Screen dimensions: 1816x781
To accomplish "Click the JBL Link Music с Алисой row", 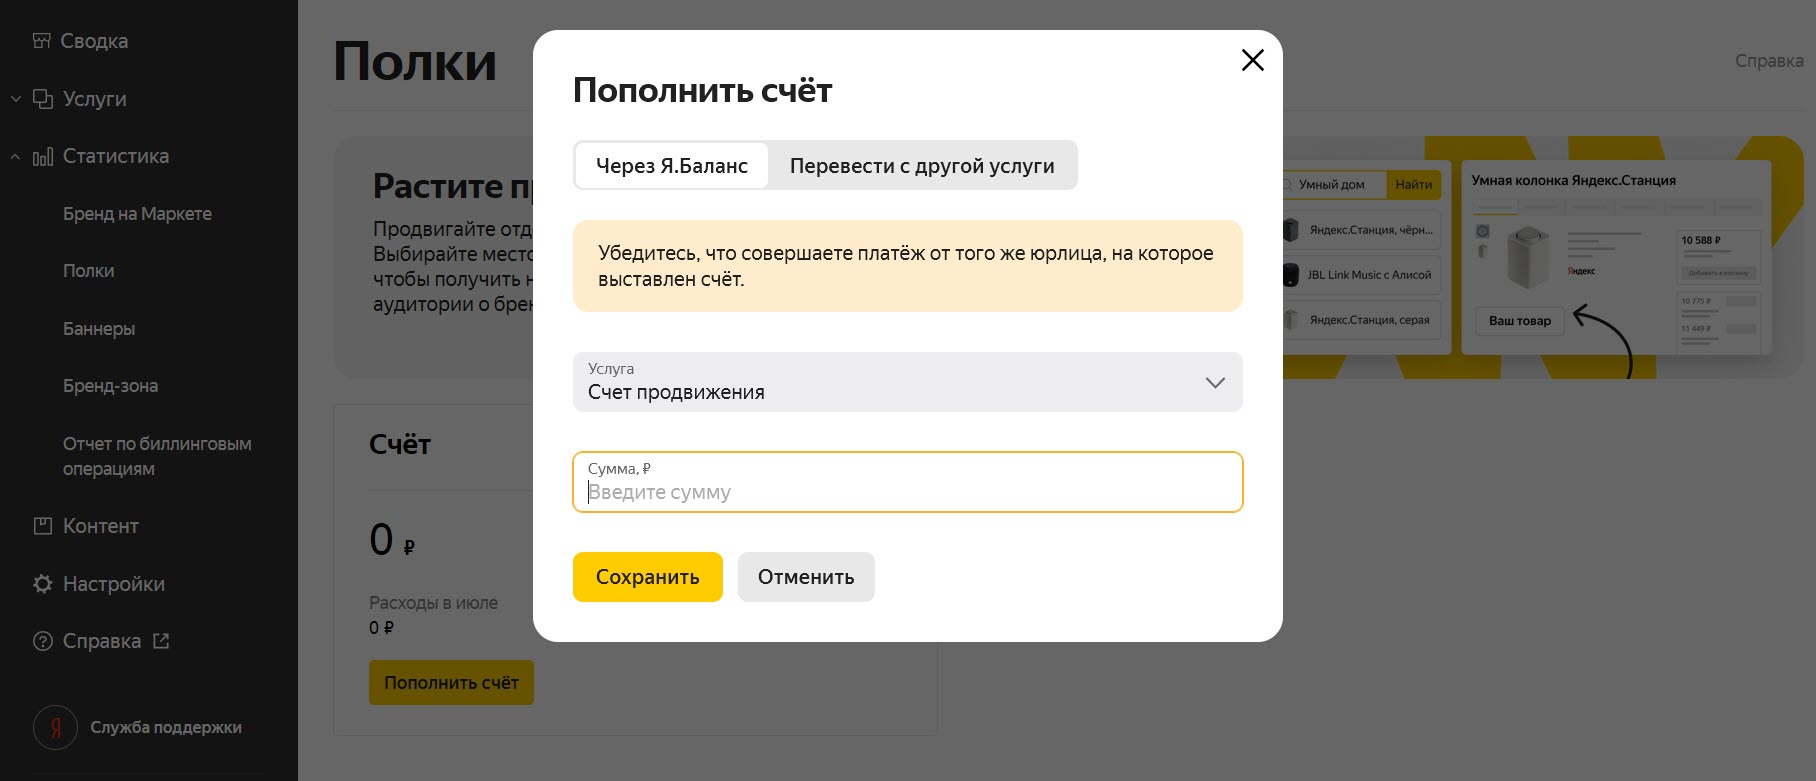I will coord(1362,275).
